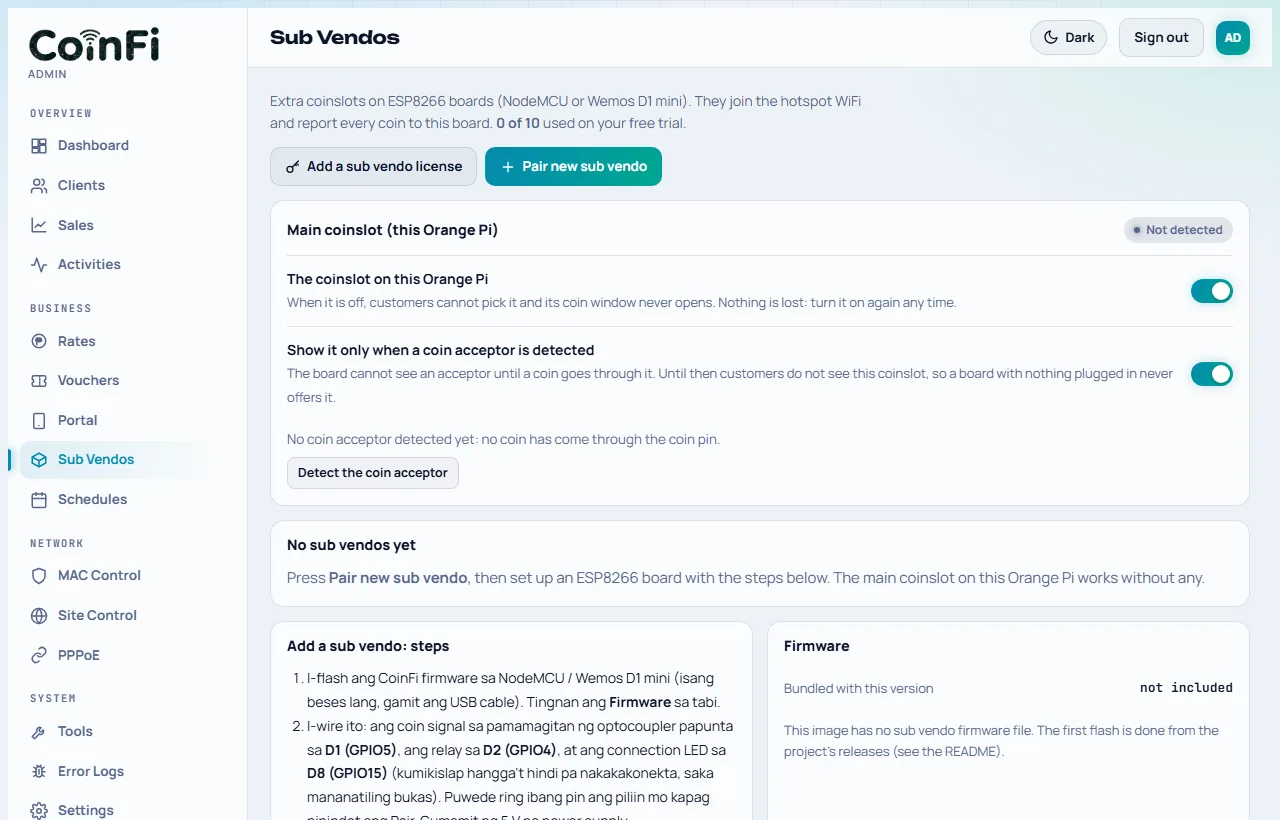Click the Rates coin icon

point(39,342)
